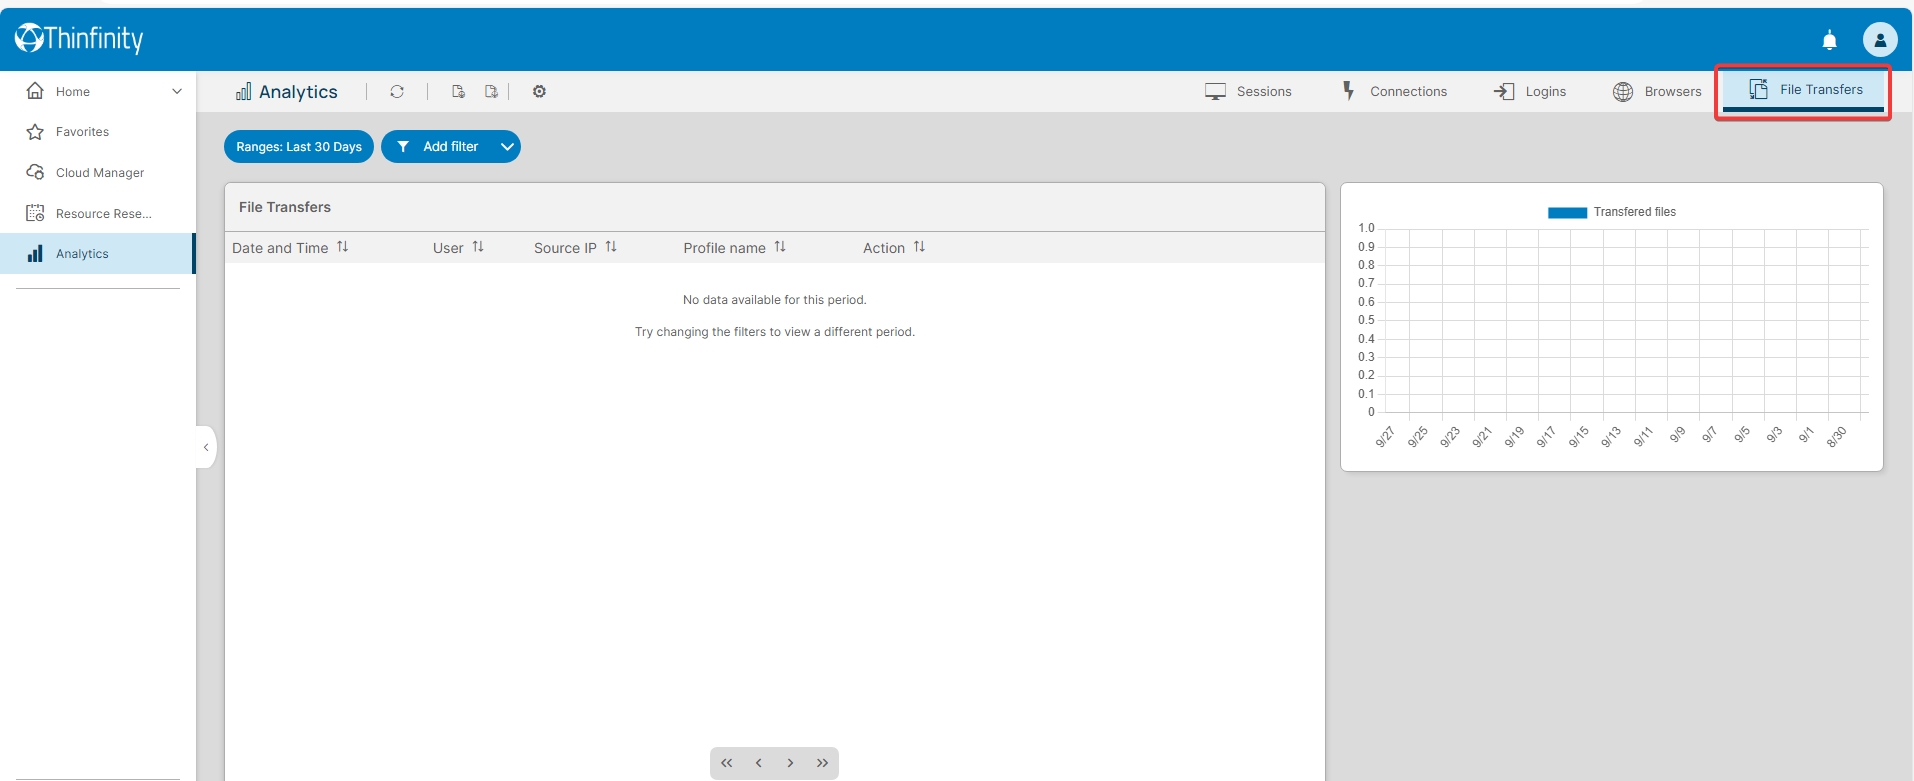The width and height of the screenshot is (1914, 781).
Task: Open Cloud Manager from the sidebar
Action: tap(99, 173)
